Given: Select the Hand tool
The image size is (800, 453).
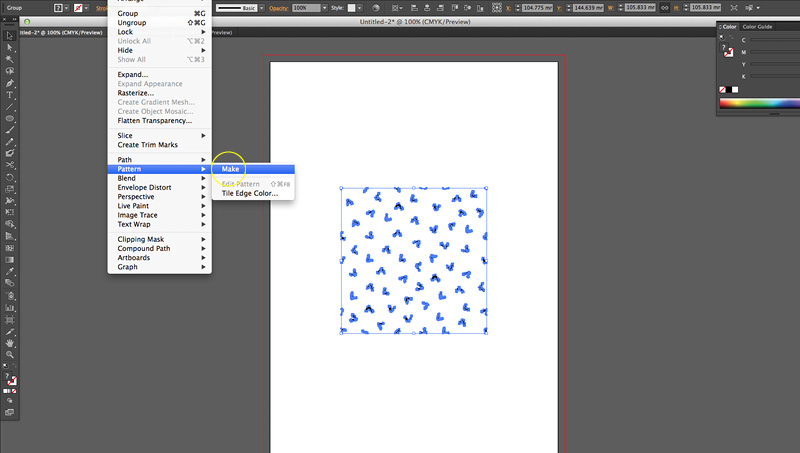Looking at the screenshot, I should [10, 343].
